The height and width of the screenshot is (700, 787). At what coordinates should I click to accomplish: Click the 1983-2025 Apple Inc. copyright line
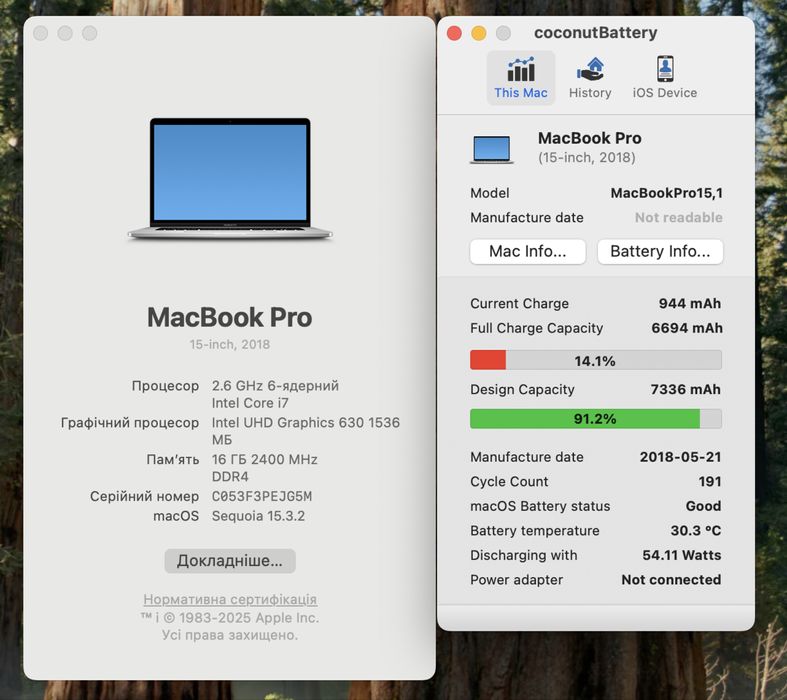230,618
